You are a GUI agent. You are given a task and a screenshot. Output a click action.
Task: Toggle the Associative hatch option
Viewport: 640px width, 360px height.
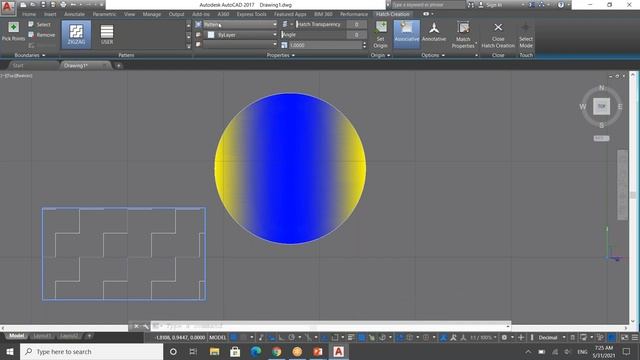(407, 34)
